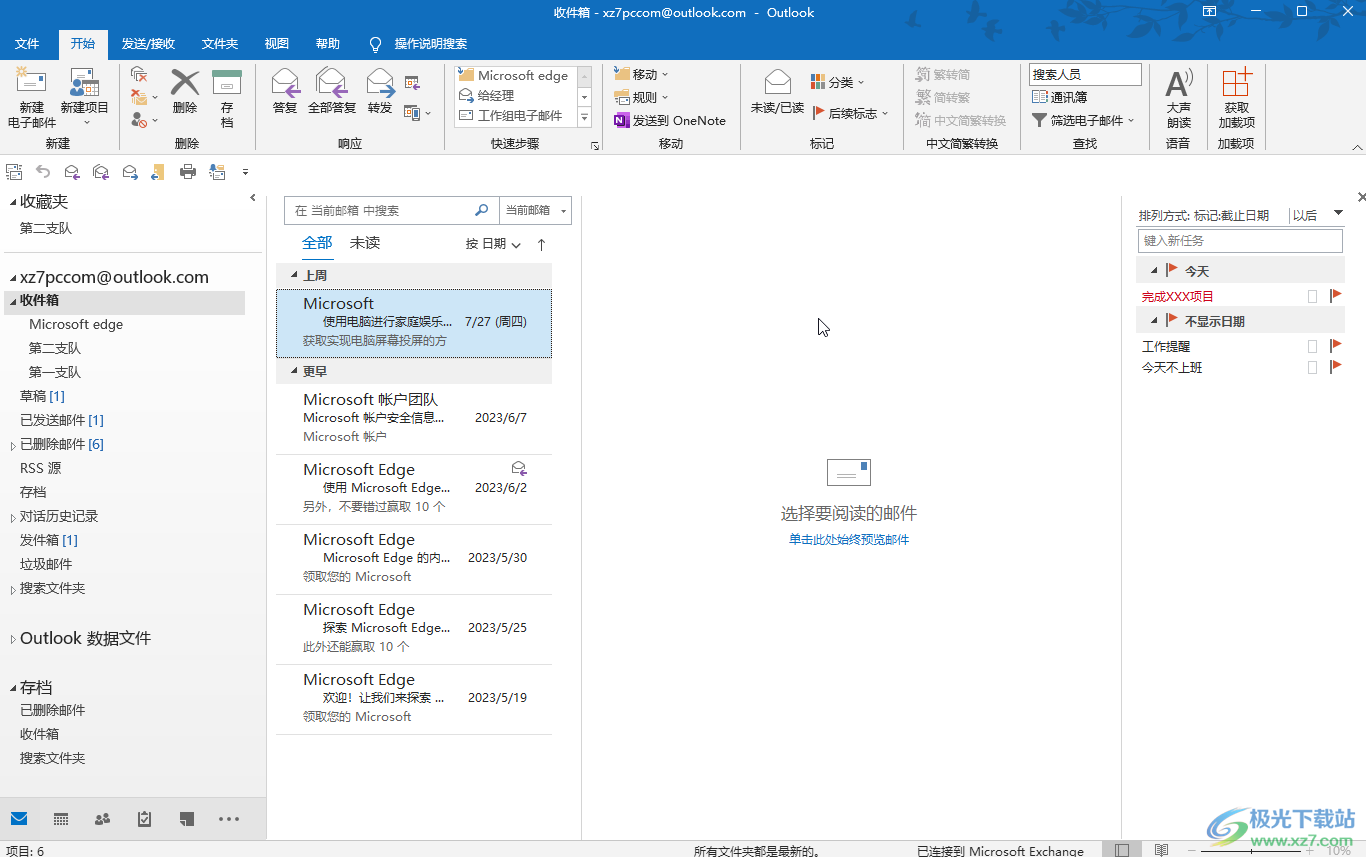
Task: Click the print icon in quick access toolbar
Action: tap(187, 172)
